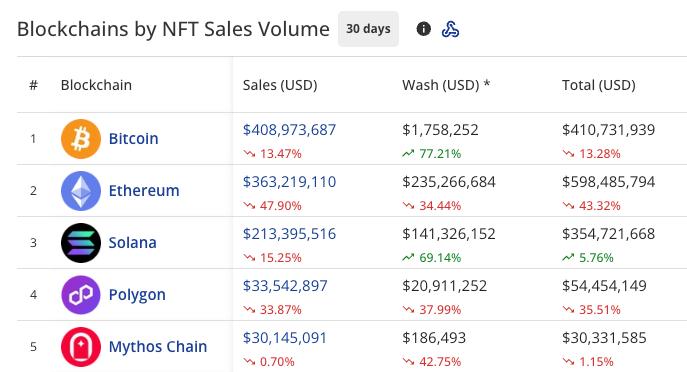Sort by the Total (USD) column header
687x372 pixels.
pyautogui.click(x=599, y=85)
